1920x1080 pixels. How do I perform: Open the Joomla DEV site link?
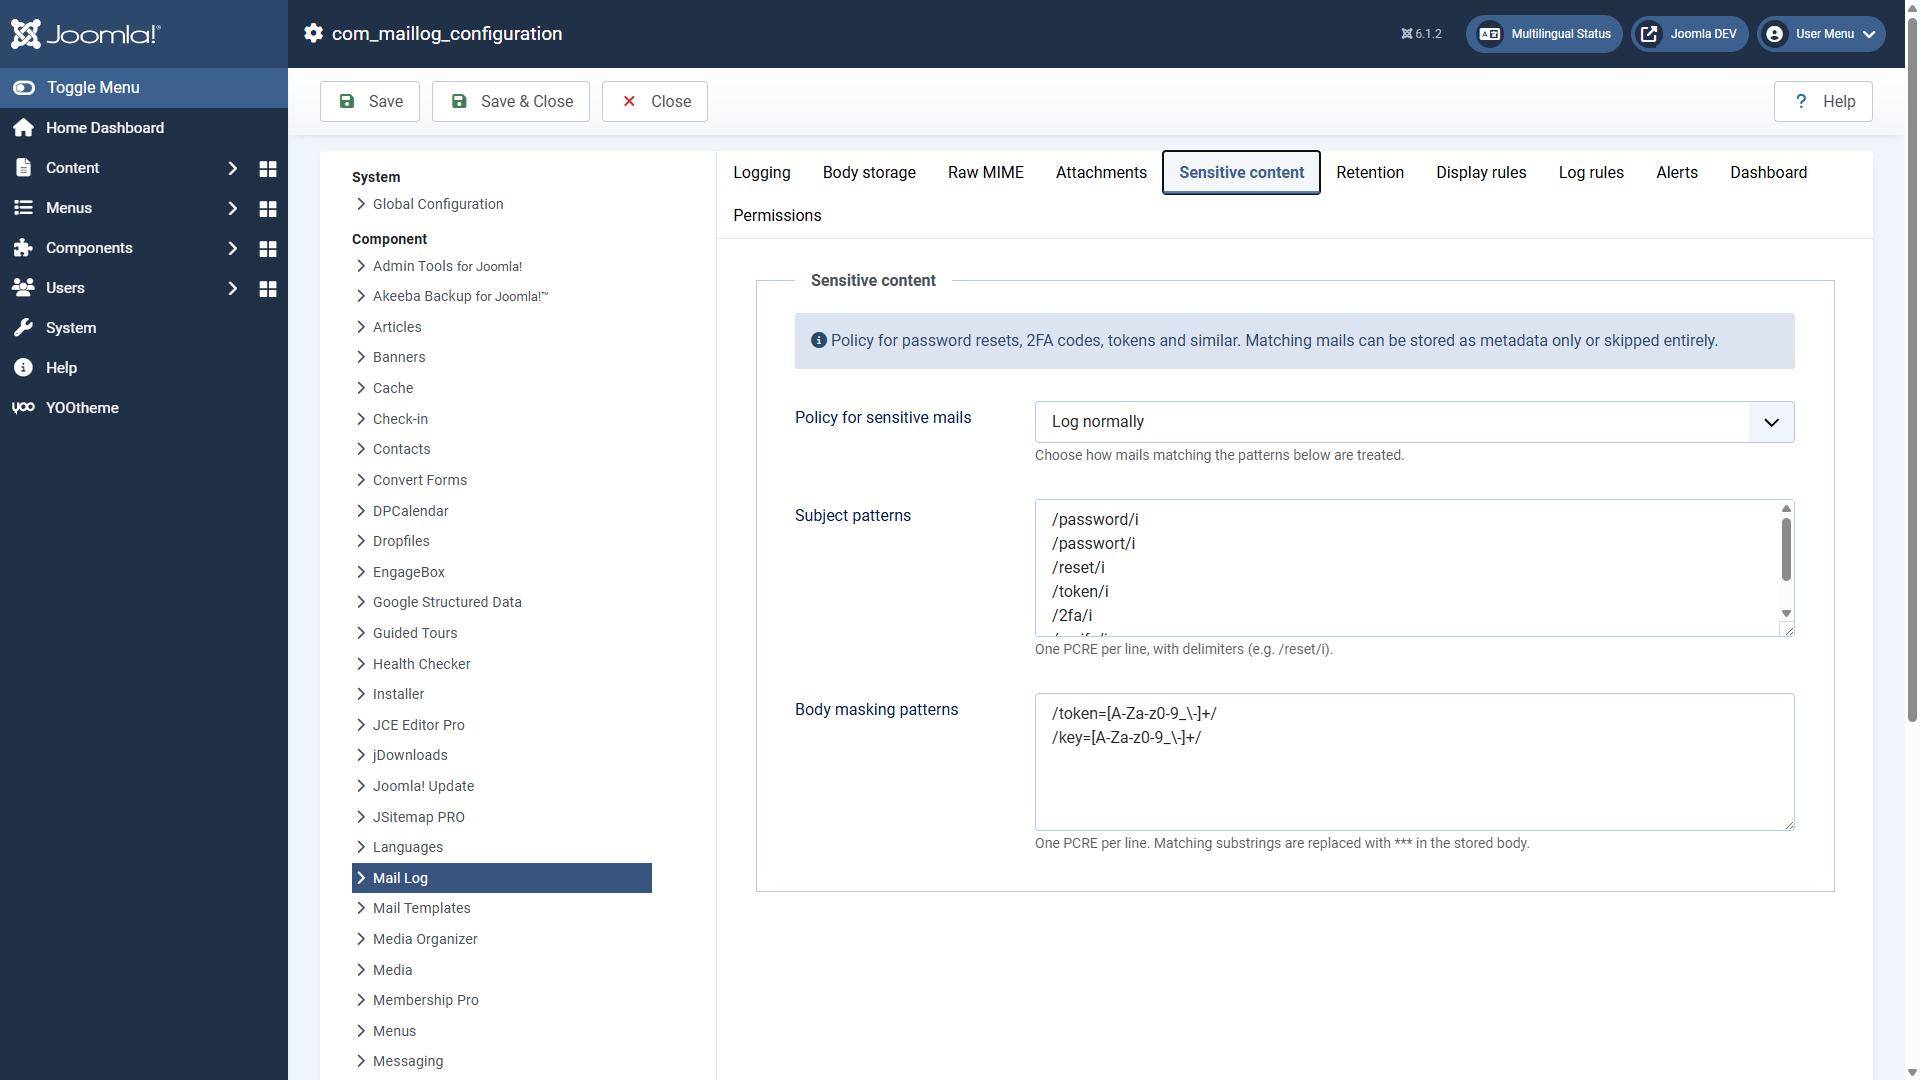click(1690, 34)
